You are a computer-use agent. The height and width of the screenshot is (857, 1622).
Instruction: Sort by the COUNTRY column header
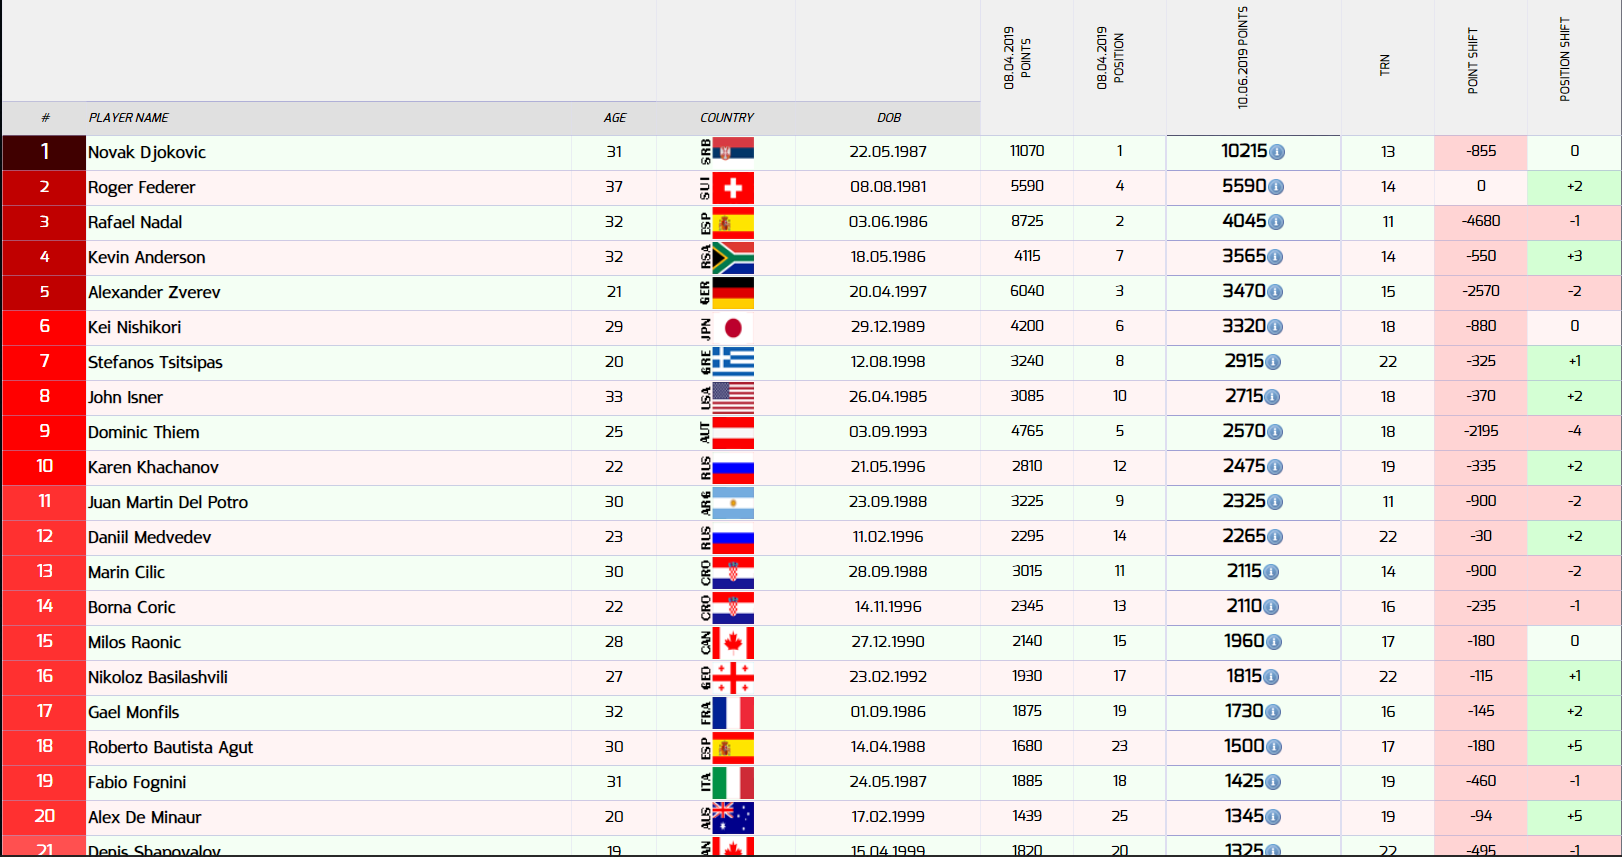coord(726,118)
